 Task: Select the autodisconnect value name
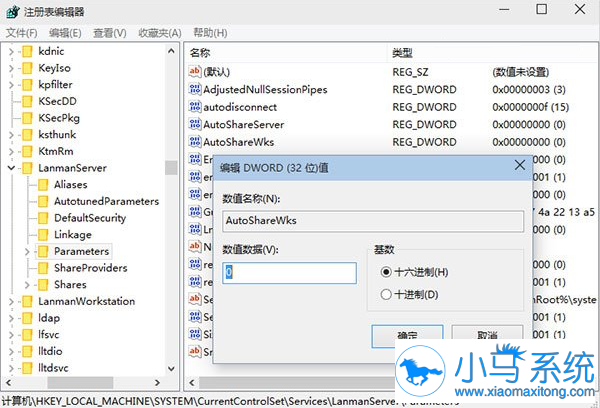click(240, 107)
